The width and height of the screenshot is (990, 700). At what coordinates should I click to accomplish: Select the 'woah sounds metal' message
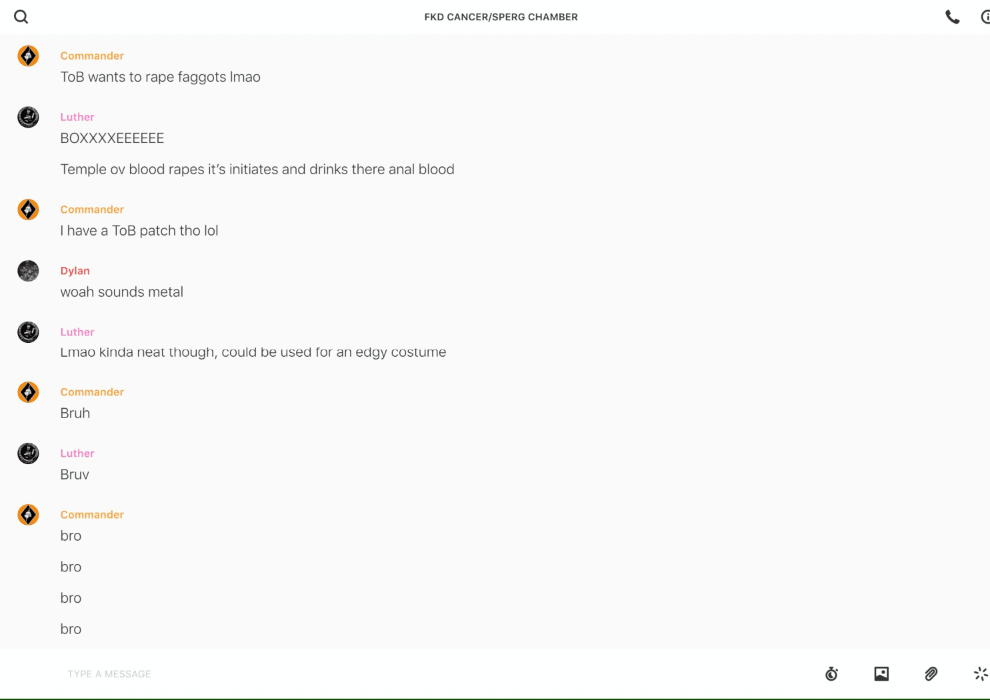122,292
